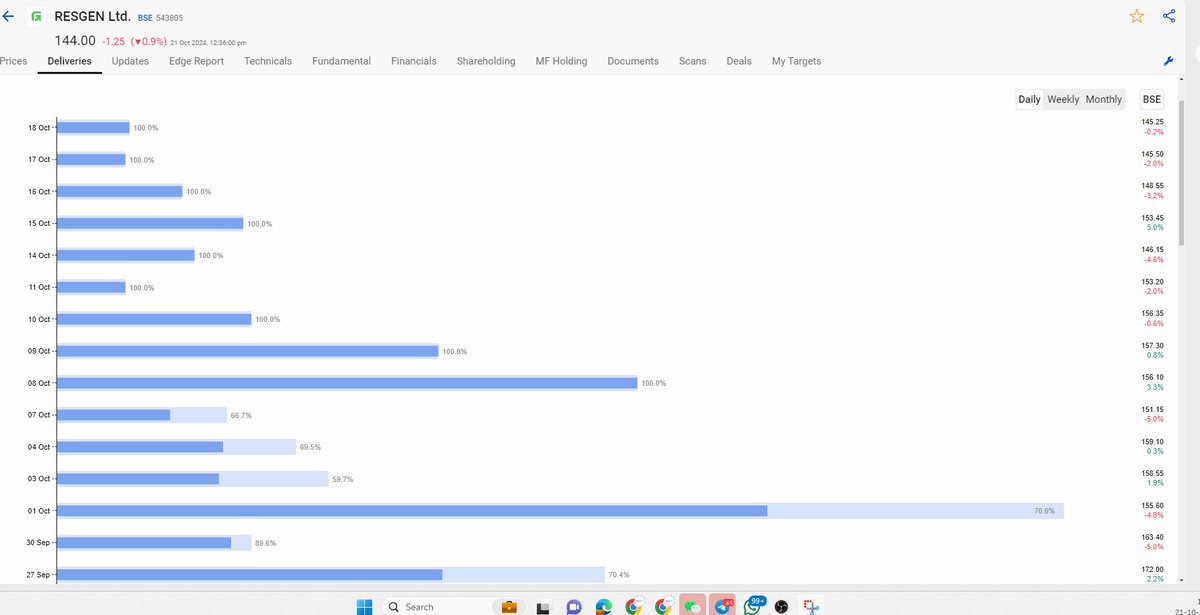The height and width of the screenshot is (615, 1200).
Task: Click the 59.7% delivery percentage
Action: (x=344, y=479)
